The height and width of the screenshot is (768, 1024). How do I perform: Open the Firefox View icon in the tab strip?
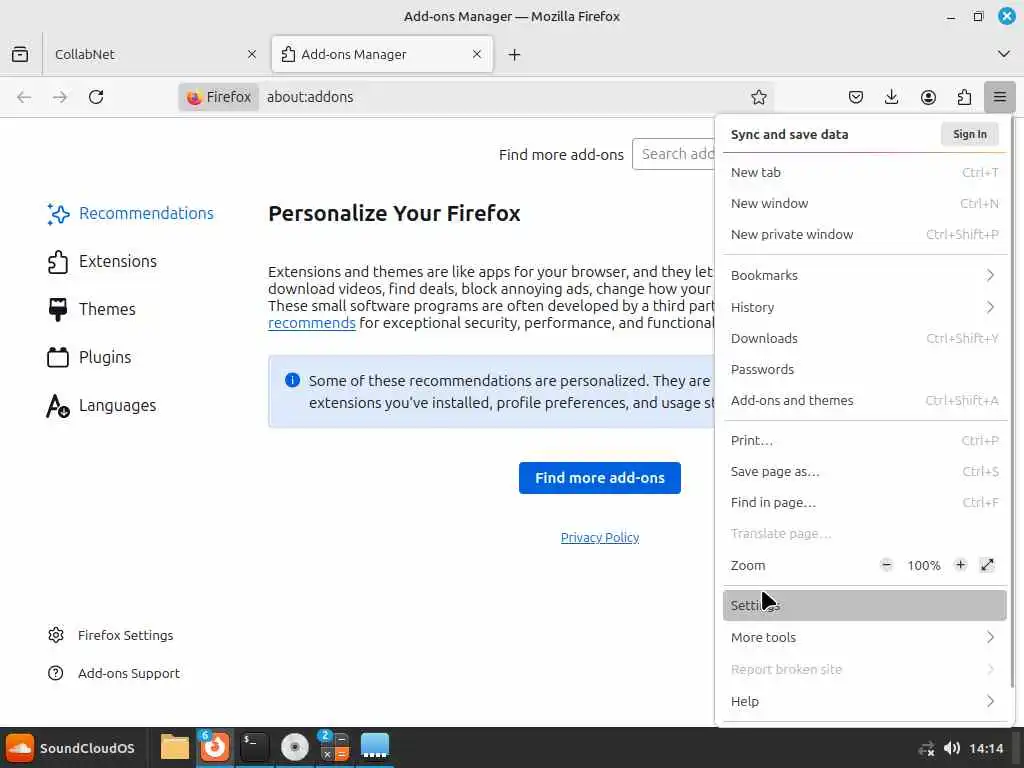20,54
